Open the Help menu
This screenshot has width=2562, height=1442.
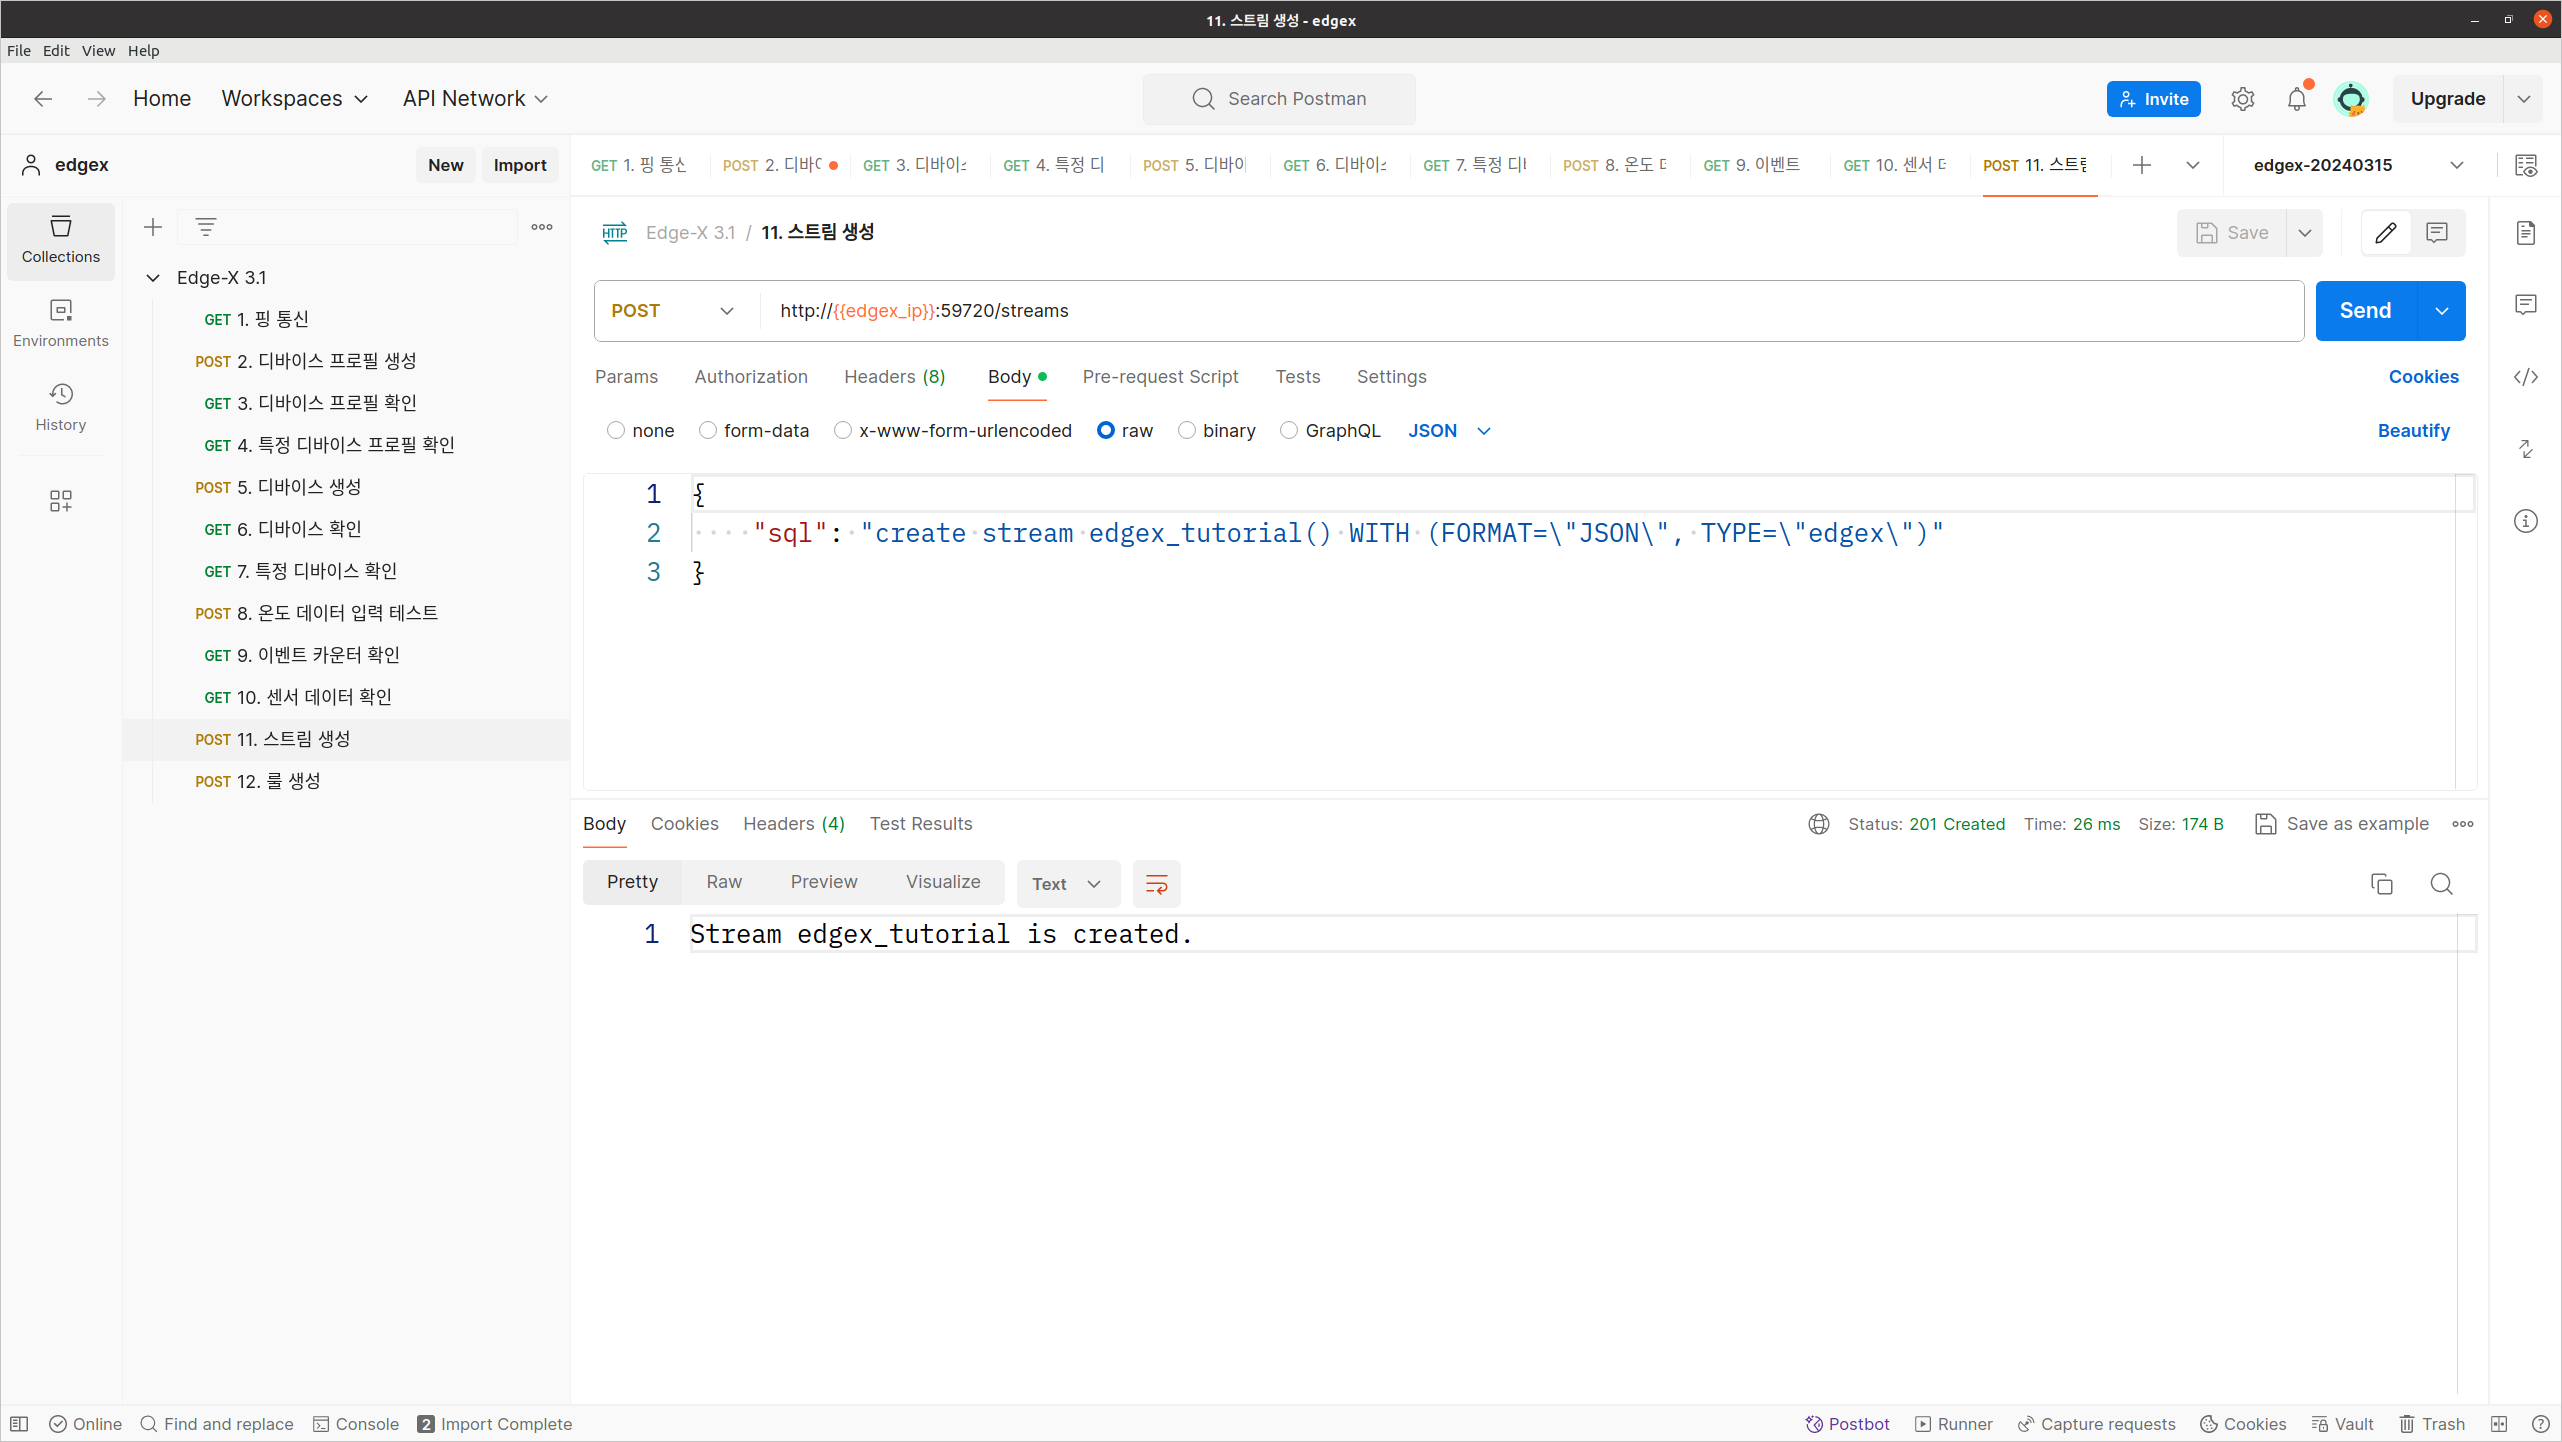144,51
